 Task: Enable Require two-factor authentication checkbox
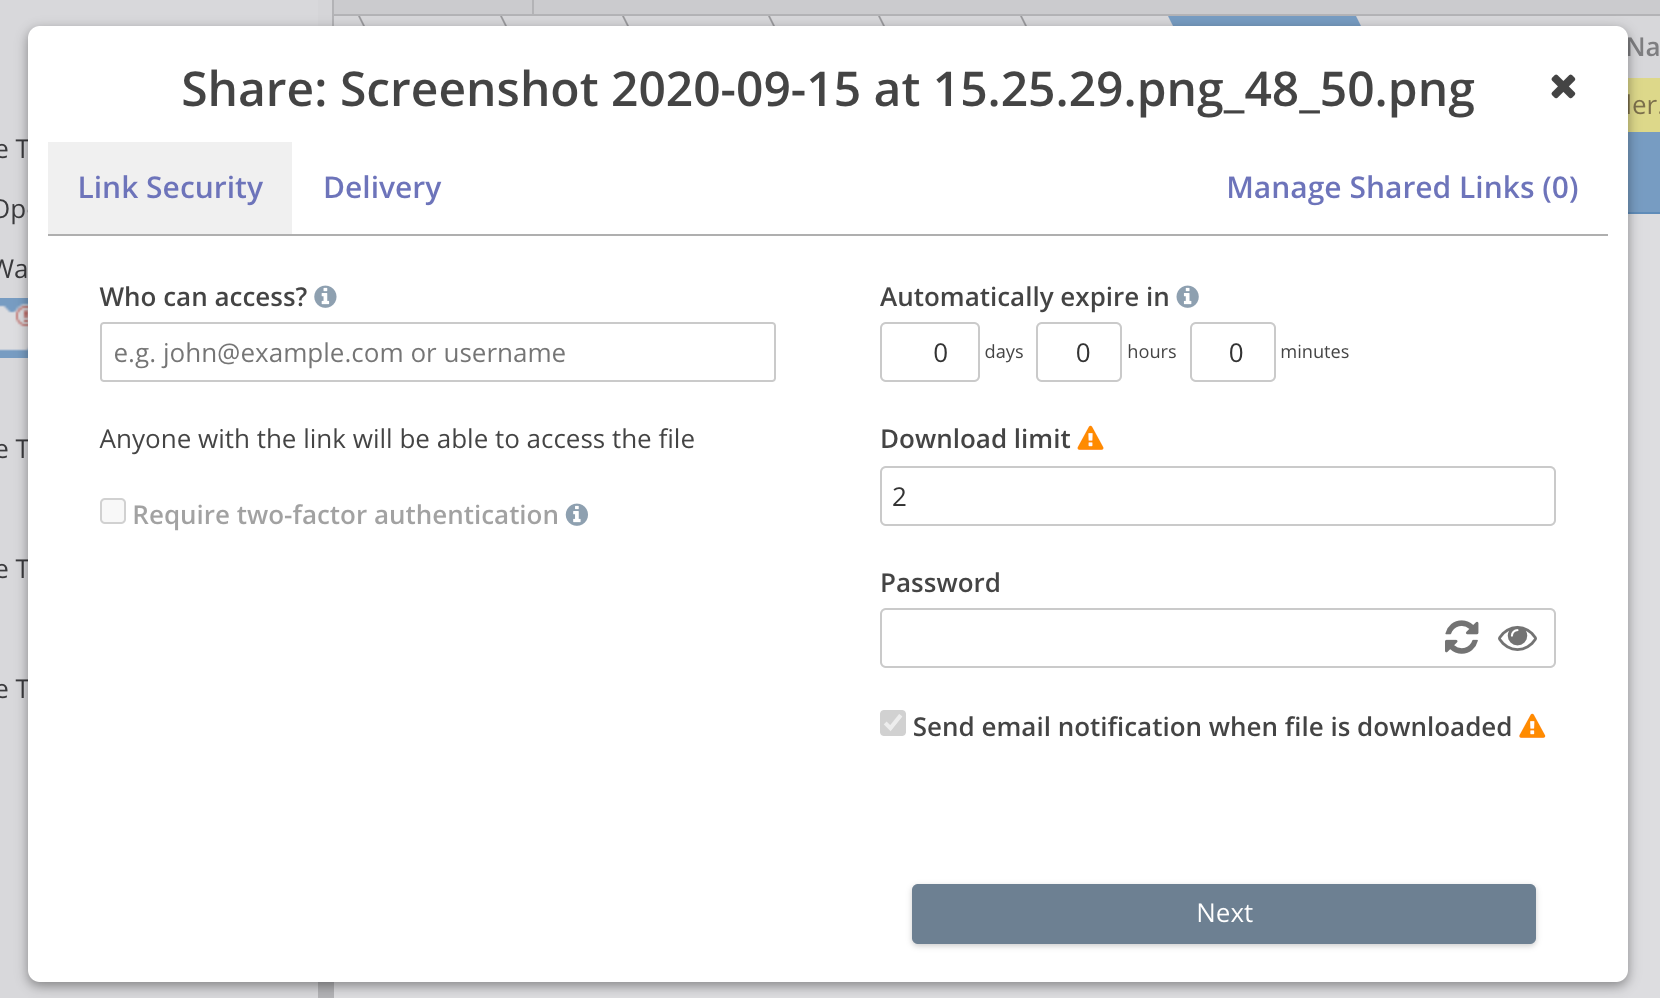[x=113, y=512]
